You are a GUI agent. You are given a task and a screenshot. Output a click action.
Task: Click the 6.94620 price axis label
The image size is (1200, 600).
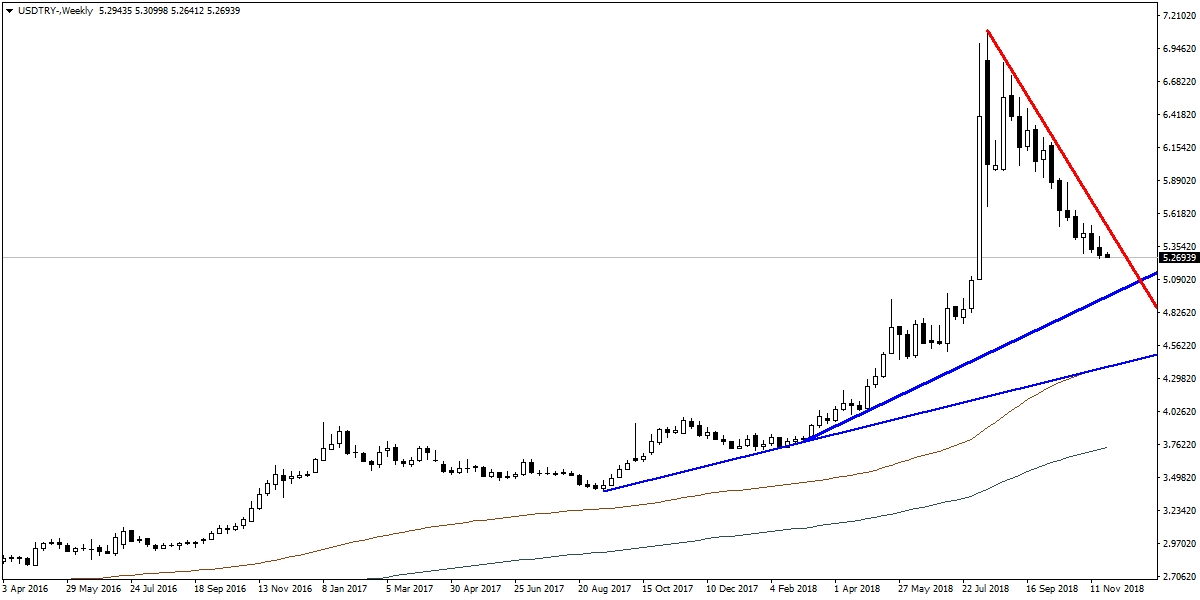click(1179, 49)
